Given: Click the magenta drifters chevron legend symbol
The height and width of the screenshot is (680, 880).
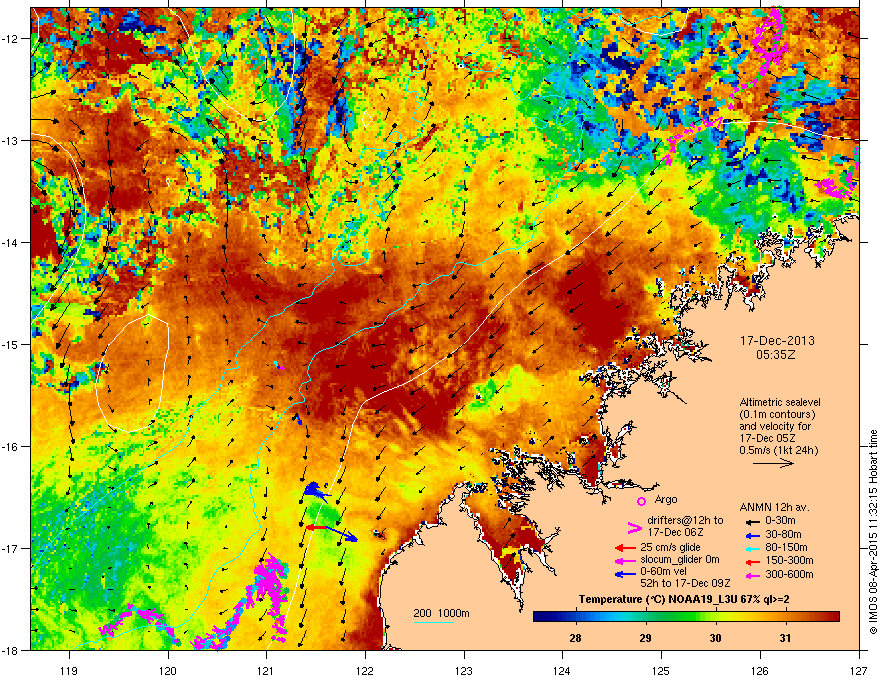Looking at the screenshot, I should (634, 528).
